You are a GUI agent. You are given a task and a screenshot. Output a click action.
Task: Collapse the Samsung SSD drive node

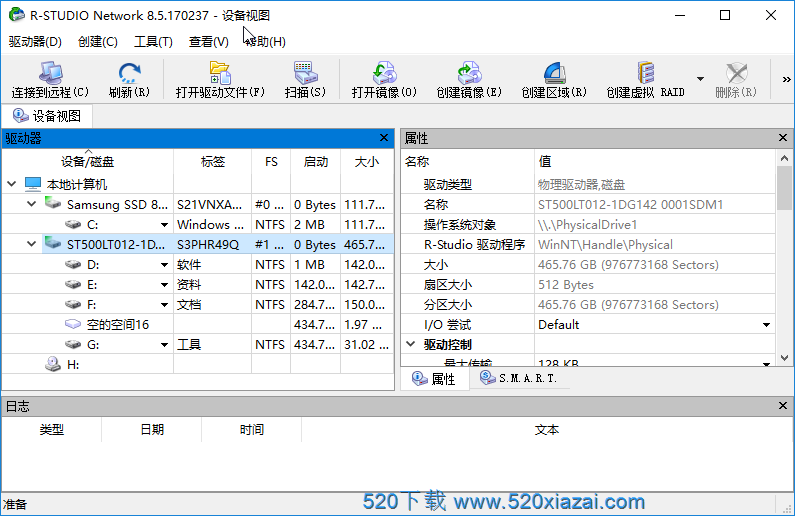pos(31,204)
